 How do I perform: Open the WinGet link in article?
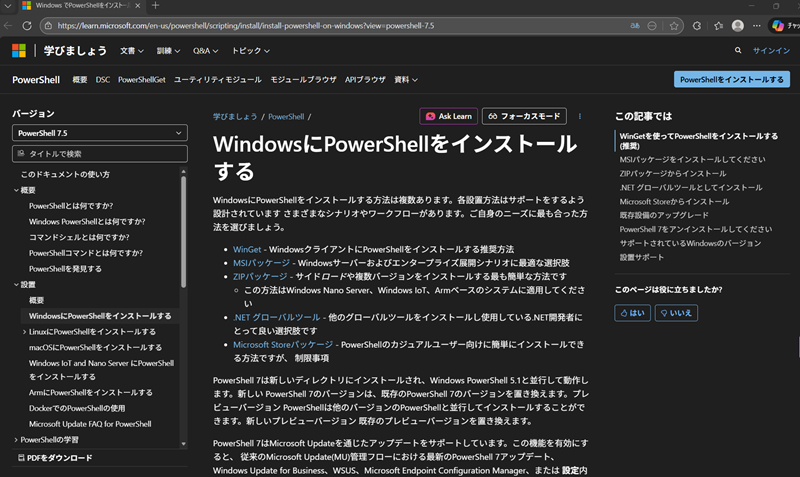247,248
